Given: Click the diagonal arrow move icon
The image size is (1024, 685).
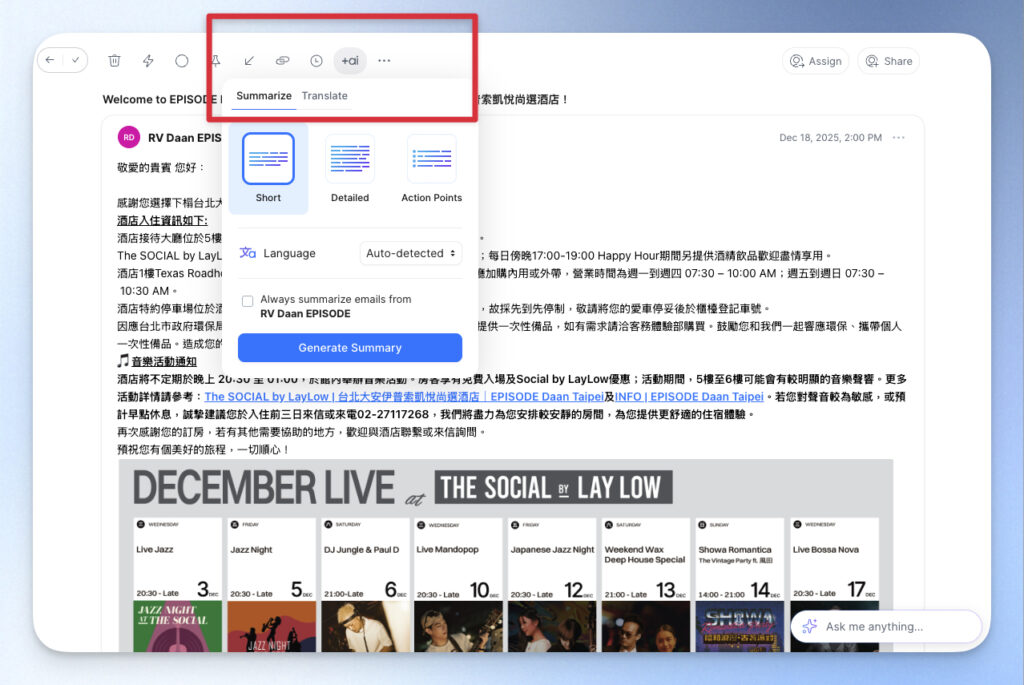Looking at the screenshot, I should click(x=250, y=60).
